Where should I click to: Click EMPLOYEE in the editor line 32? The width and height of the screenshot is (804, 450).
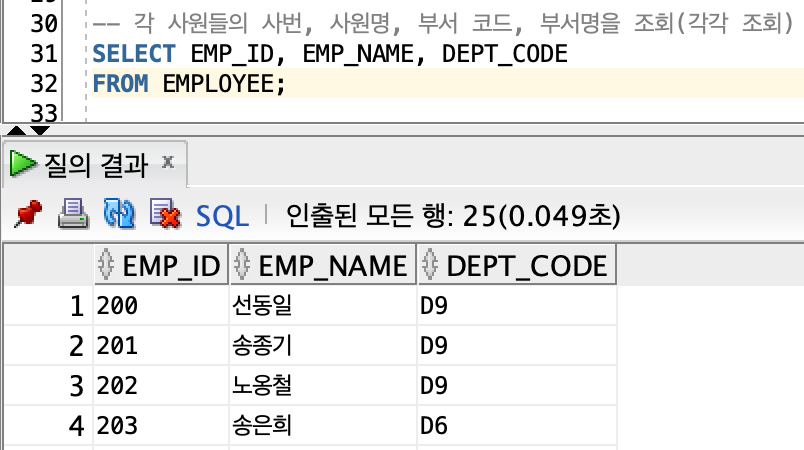coord(219,84)
